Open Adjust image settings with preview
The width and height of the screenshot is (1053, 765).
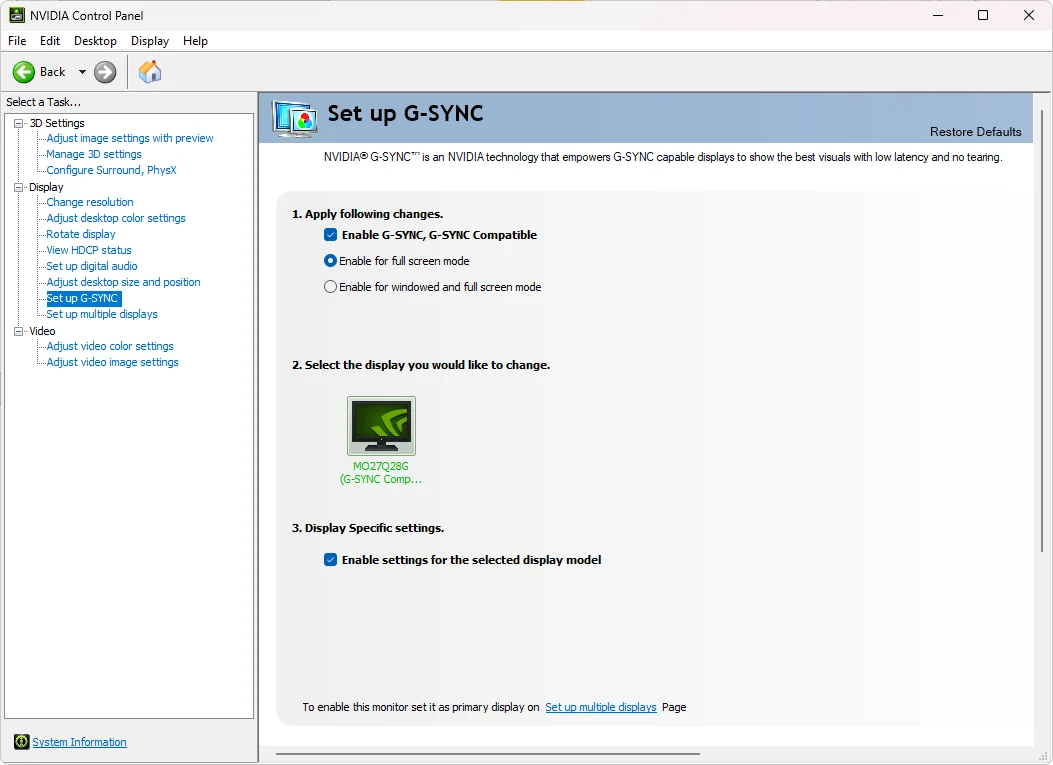(130, 138)
